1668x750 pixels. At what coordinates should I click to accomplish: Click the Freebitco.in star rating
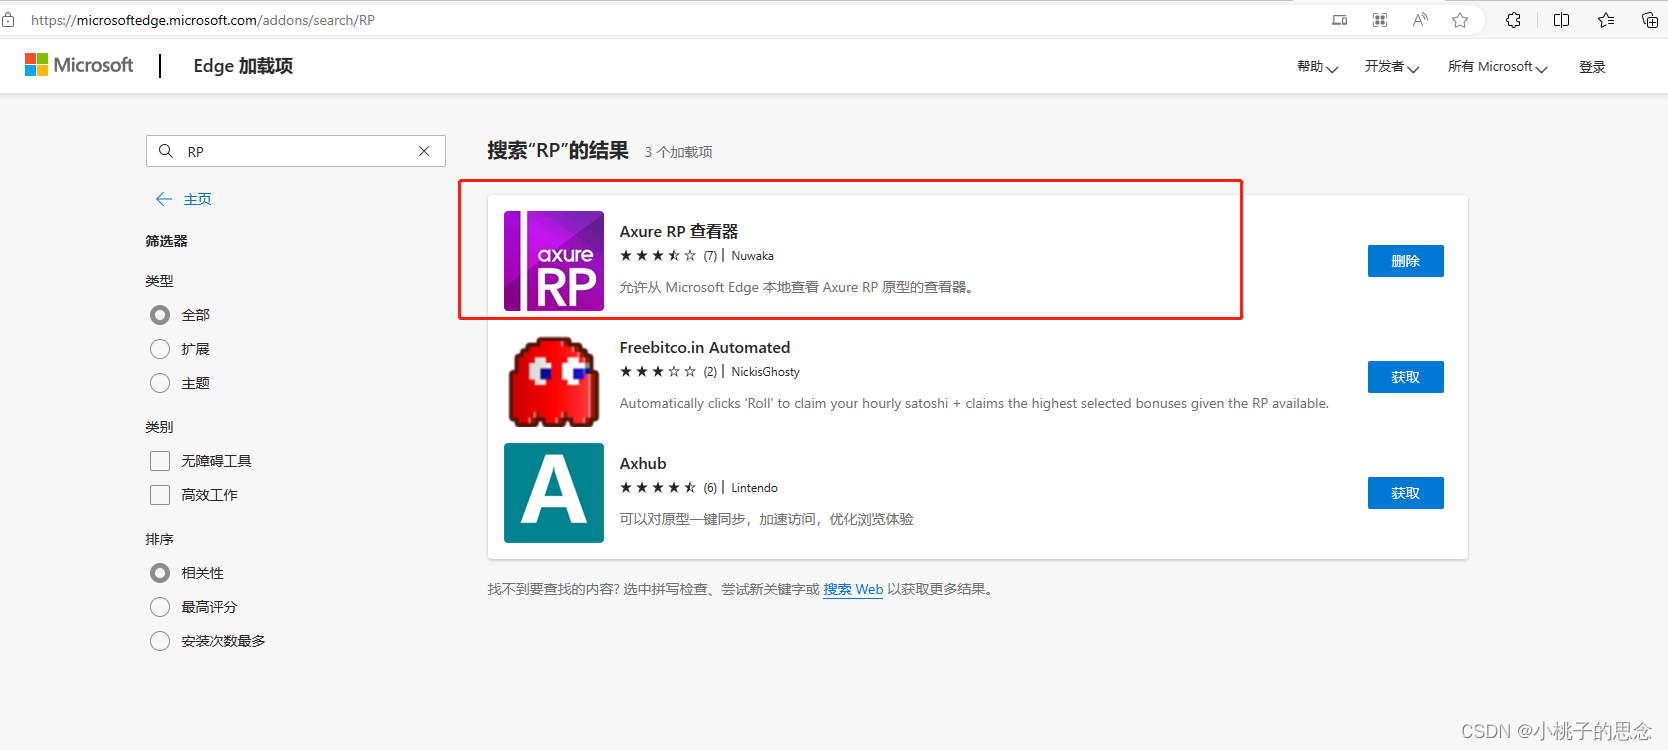657,372
